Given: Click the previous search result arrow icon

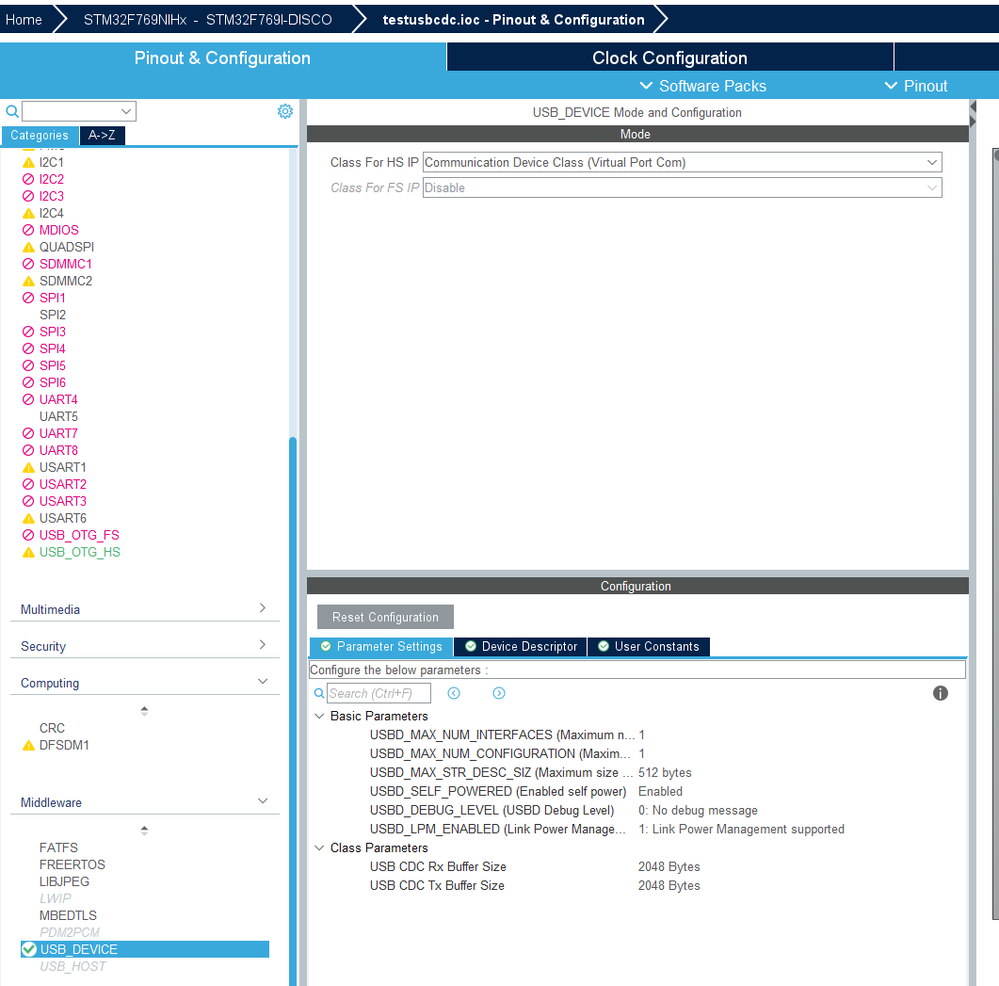Looking at the screenshot, I should point(454,693).
